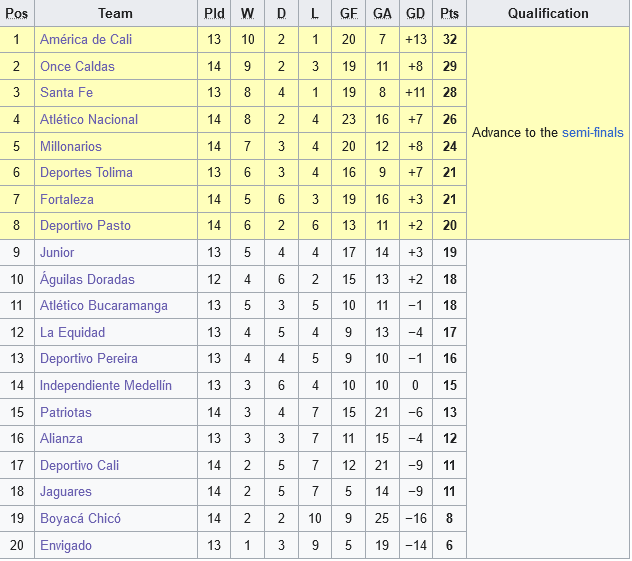This screenshot has height=561, width=632.
Task: Open the Junior team page
Action: click(57, 252)
